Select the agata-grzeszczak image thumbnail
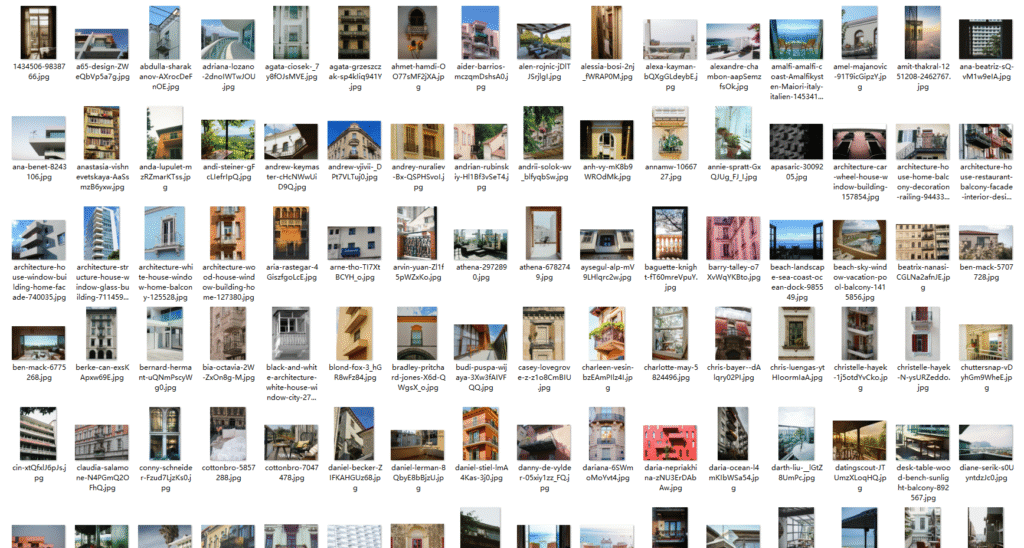This screenshot has height=548, width=1024. tap(355, 33)
